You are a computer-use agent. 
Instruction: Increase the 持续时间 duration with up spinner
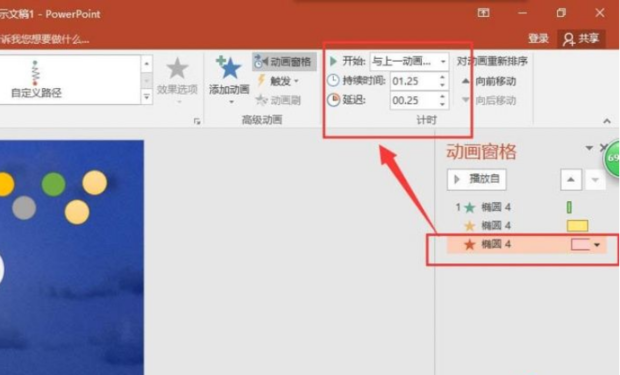click(442, 77)
